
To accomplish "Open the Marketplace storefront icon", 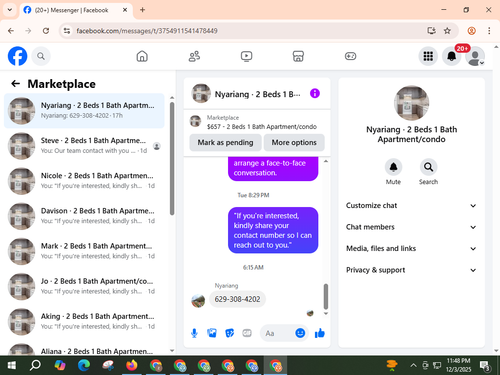I will click(x=298, y=56).
